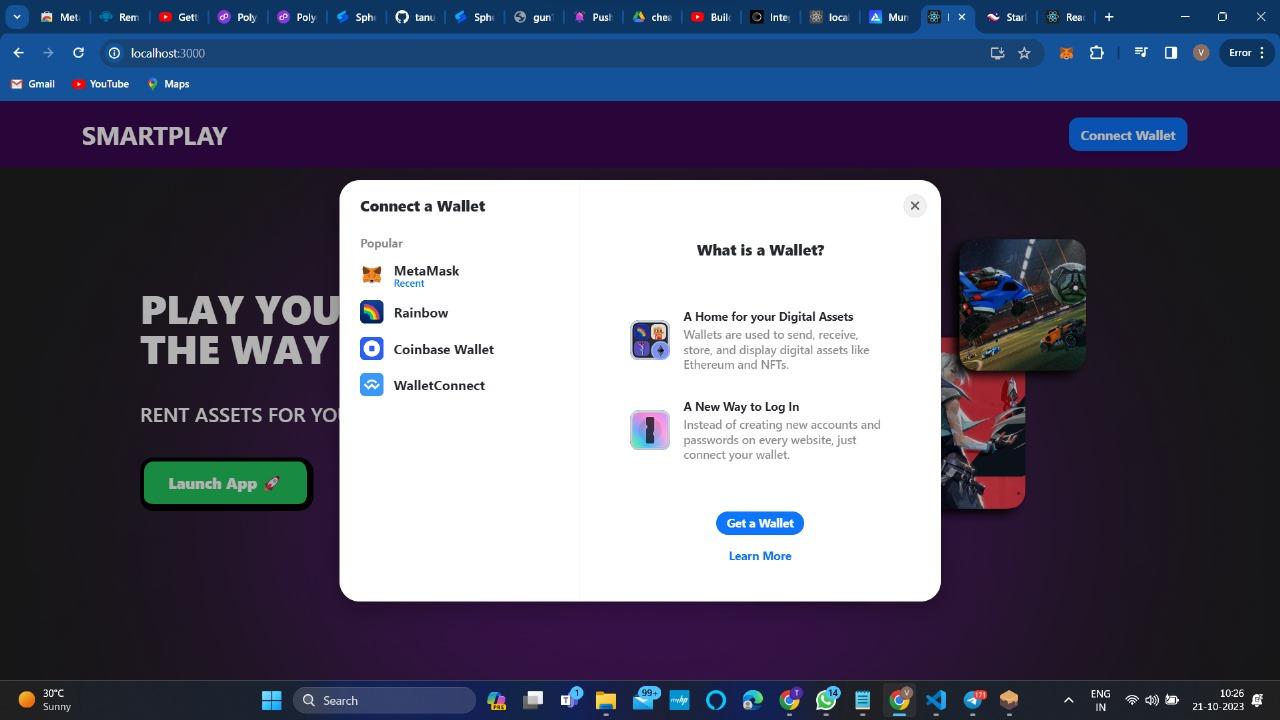Screen dimensions: 1280x720
Task: Switch to the GitHub tanu tab
Action: (414, 17)
